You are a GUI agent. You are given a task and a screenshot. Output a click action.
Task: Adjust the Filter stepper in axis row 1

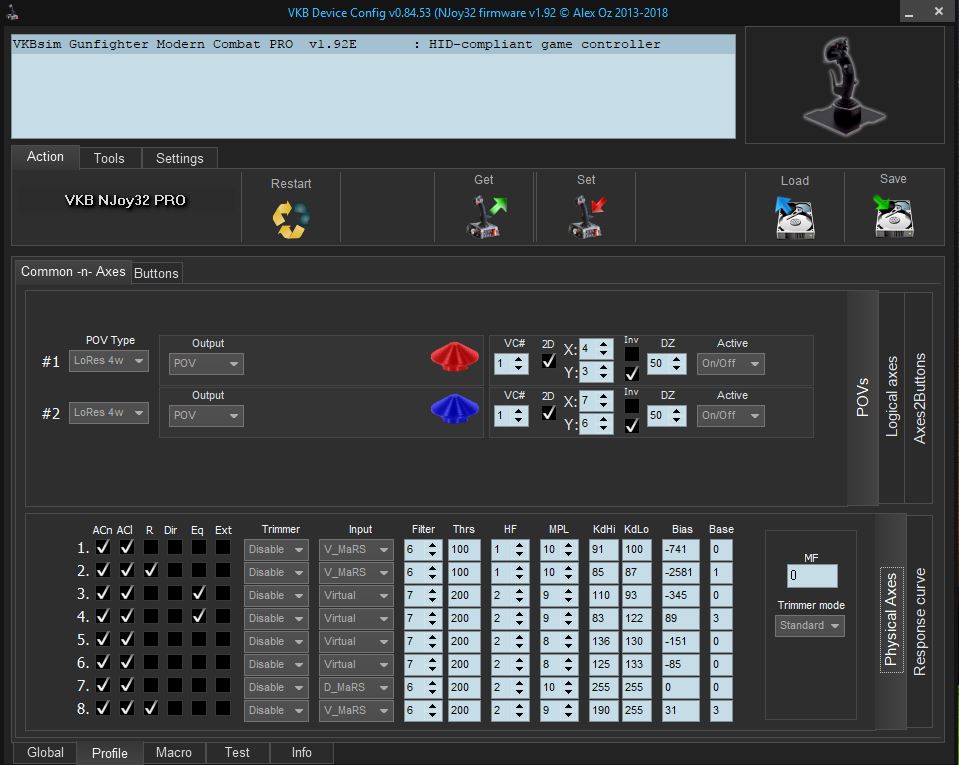click(432, 549)
